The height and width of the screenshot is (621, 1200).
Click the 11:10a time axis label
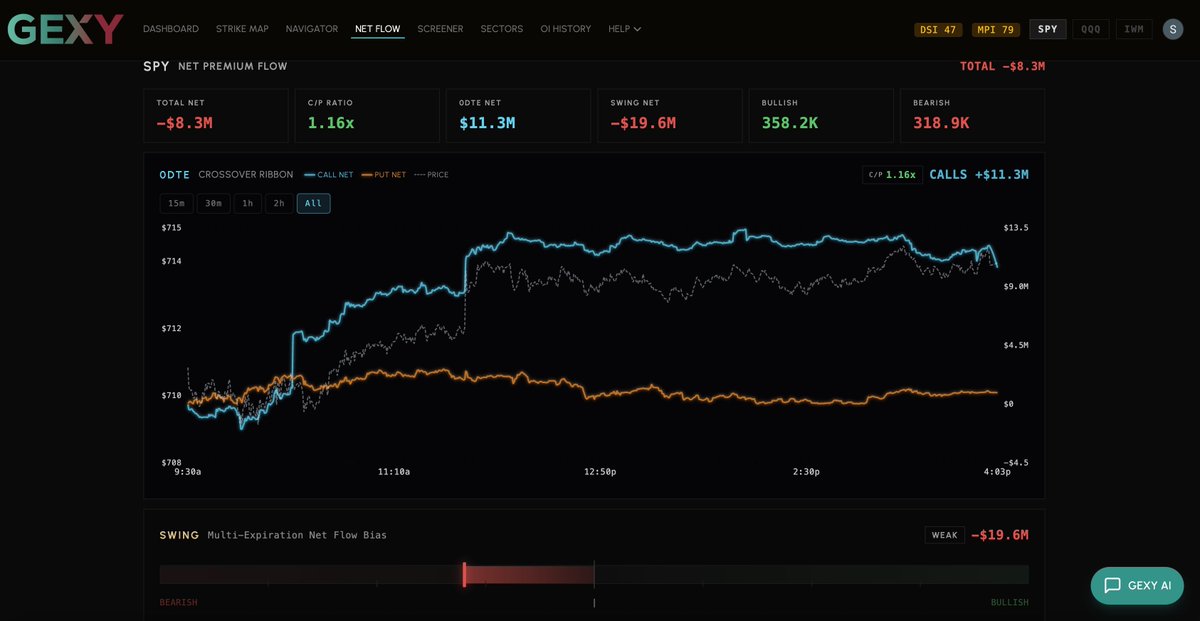394,471
